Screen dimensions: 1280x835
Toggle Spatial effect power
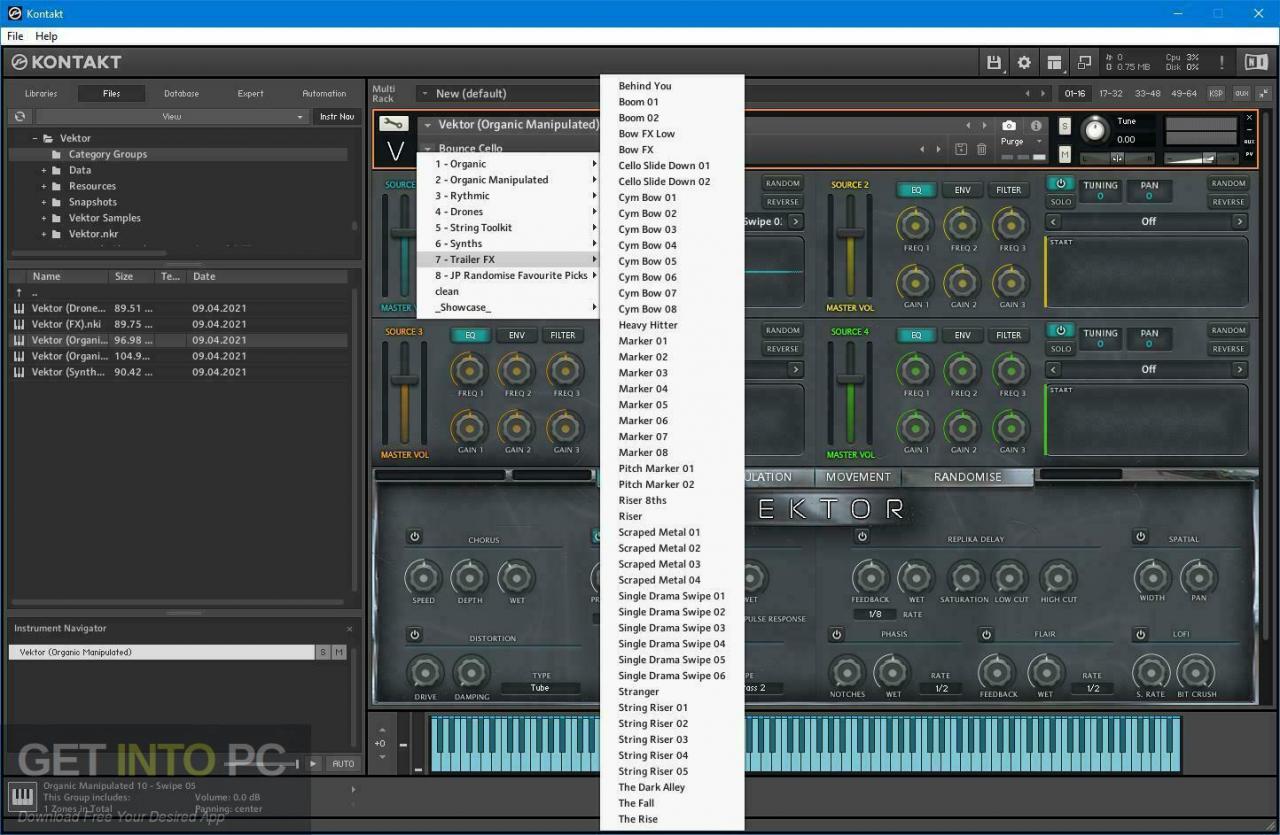(1140, 537)
